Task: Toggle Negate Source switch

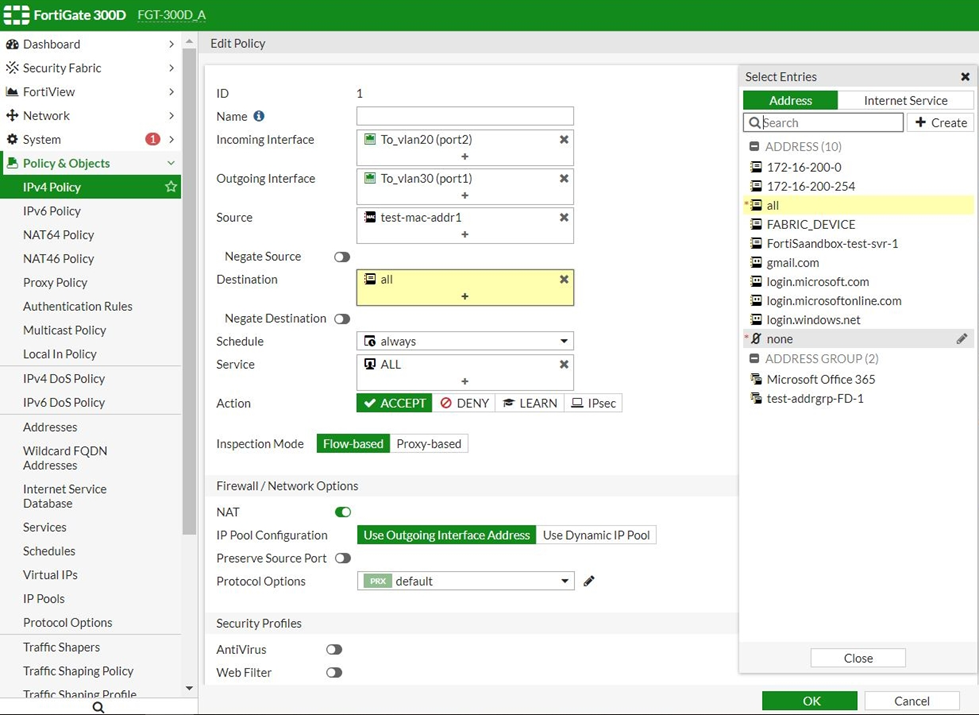Action: [342, 257]
